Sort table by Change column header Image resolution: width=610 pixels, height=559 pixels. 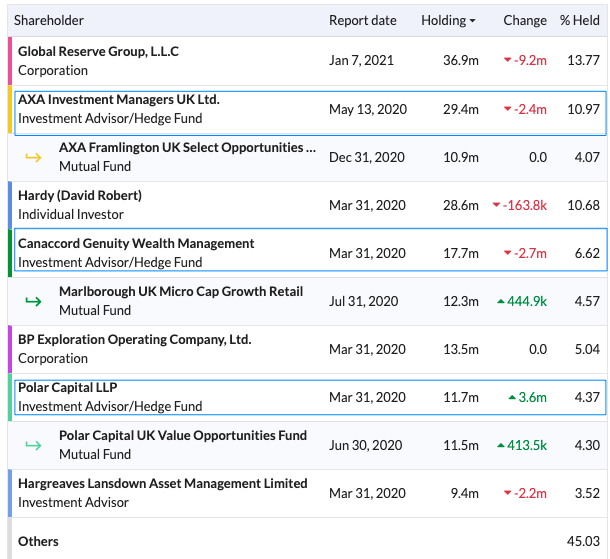pyautogui.click(x=525, y=20)
